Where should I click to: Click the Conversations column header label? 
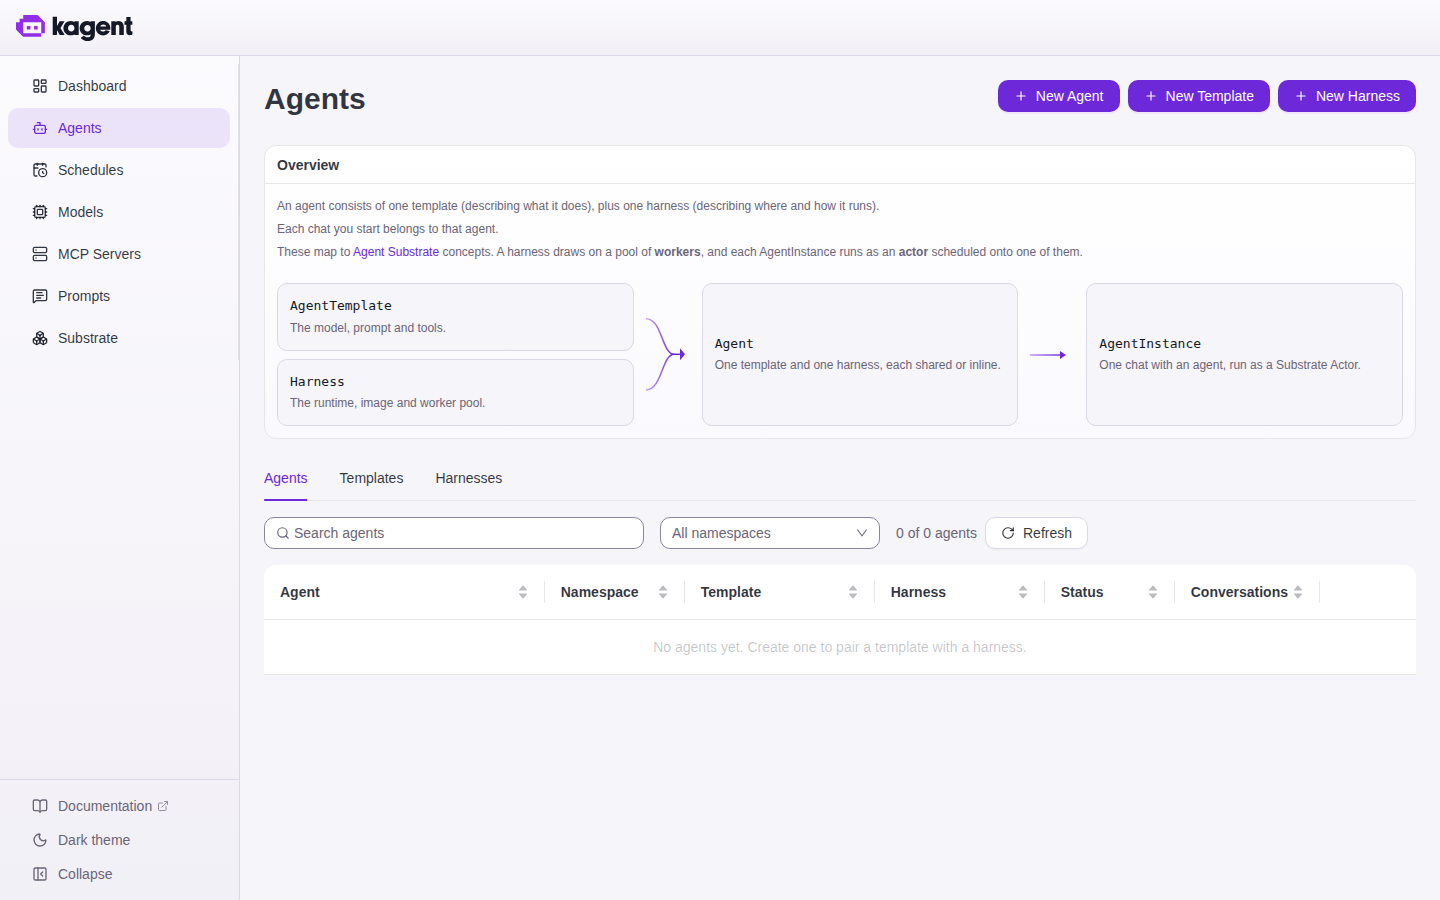[1239, 592]
